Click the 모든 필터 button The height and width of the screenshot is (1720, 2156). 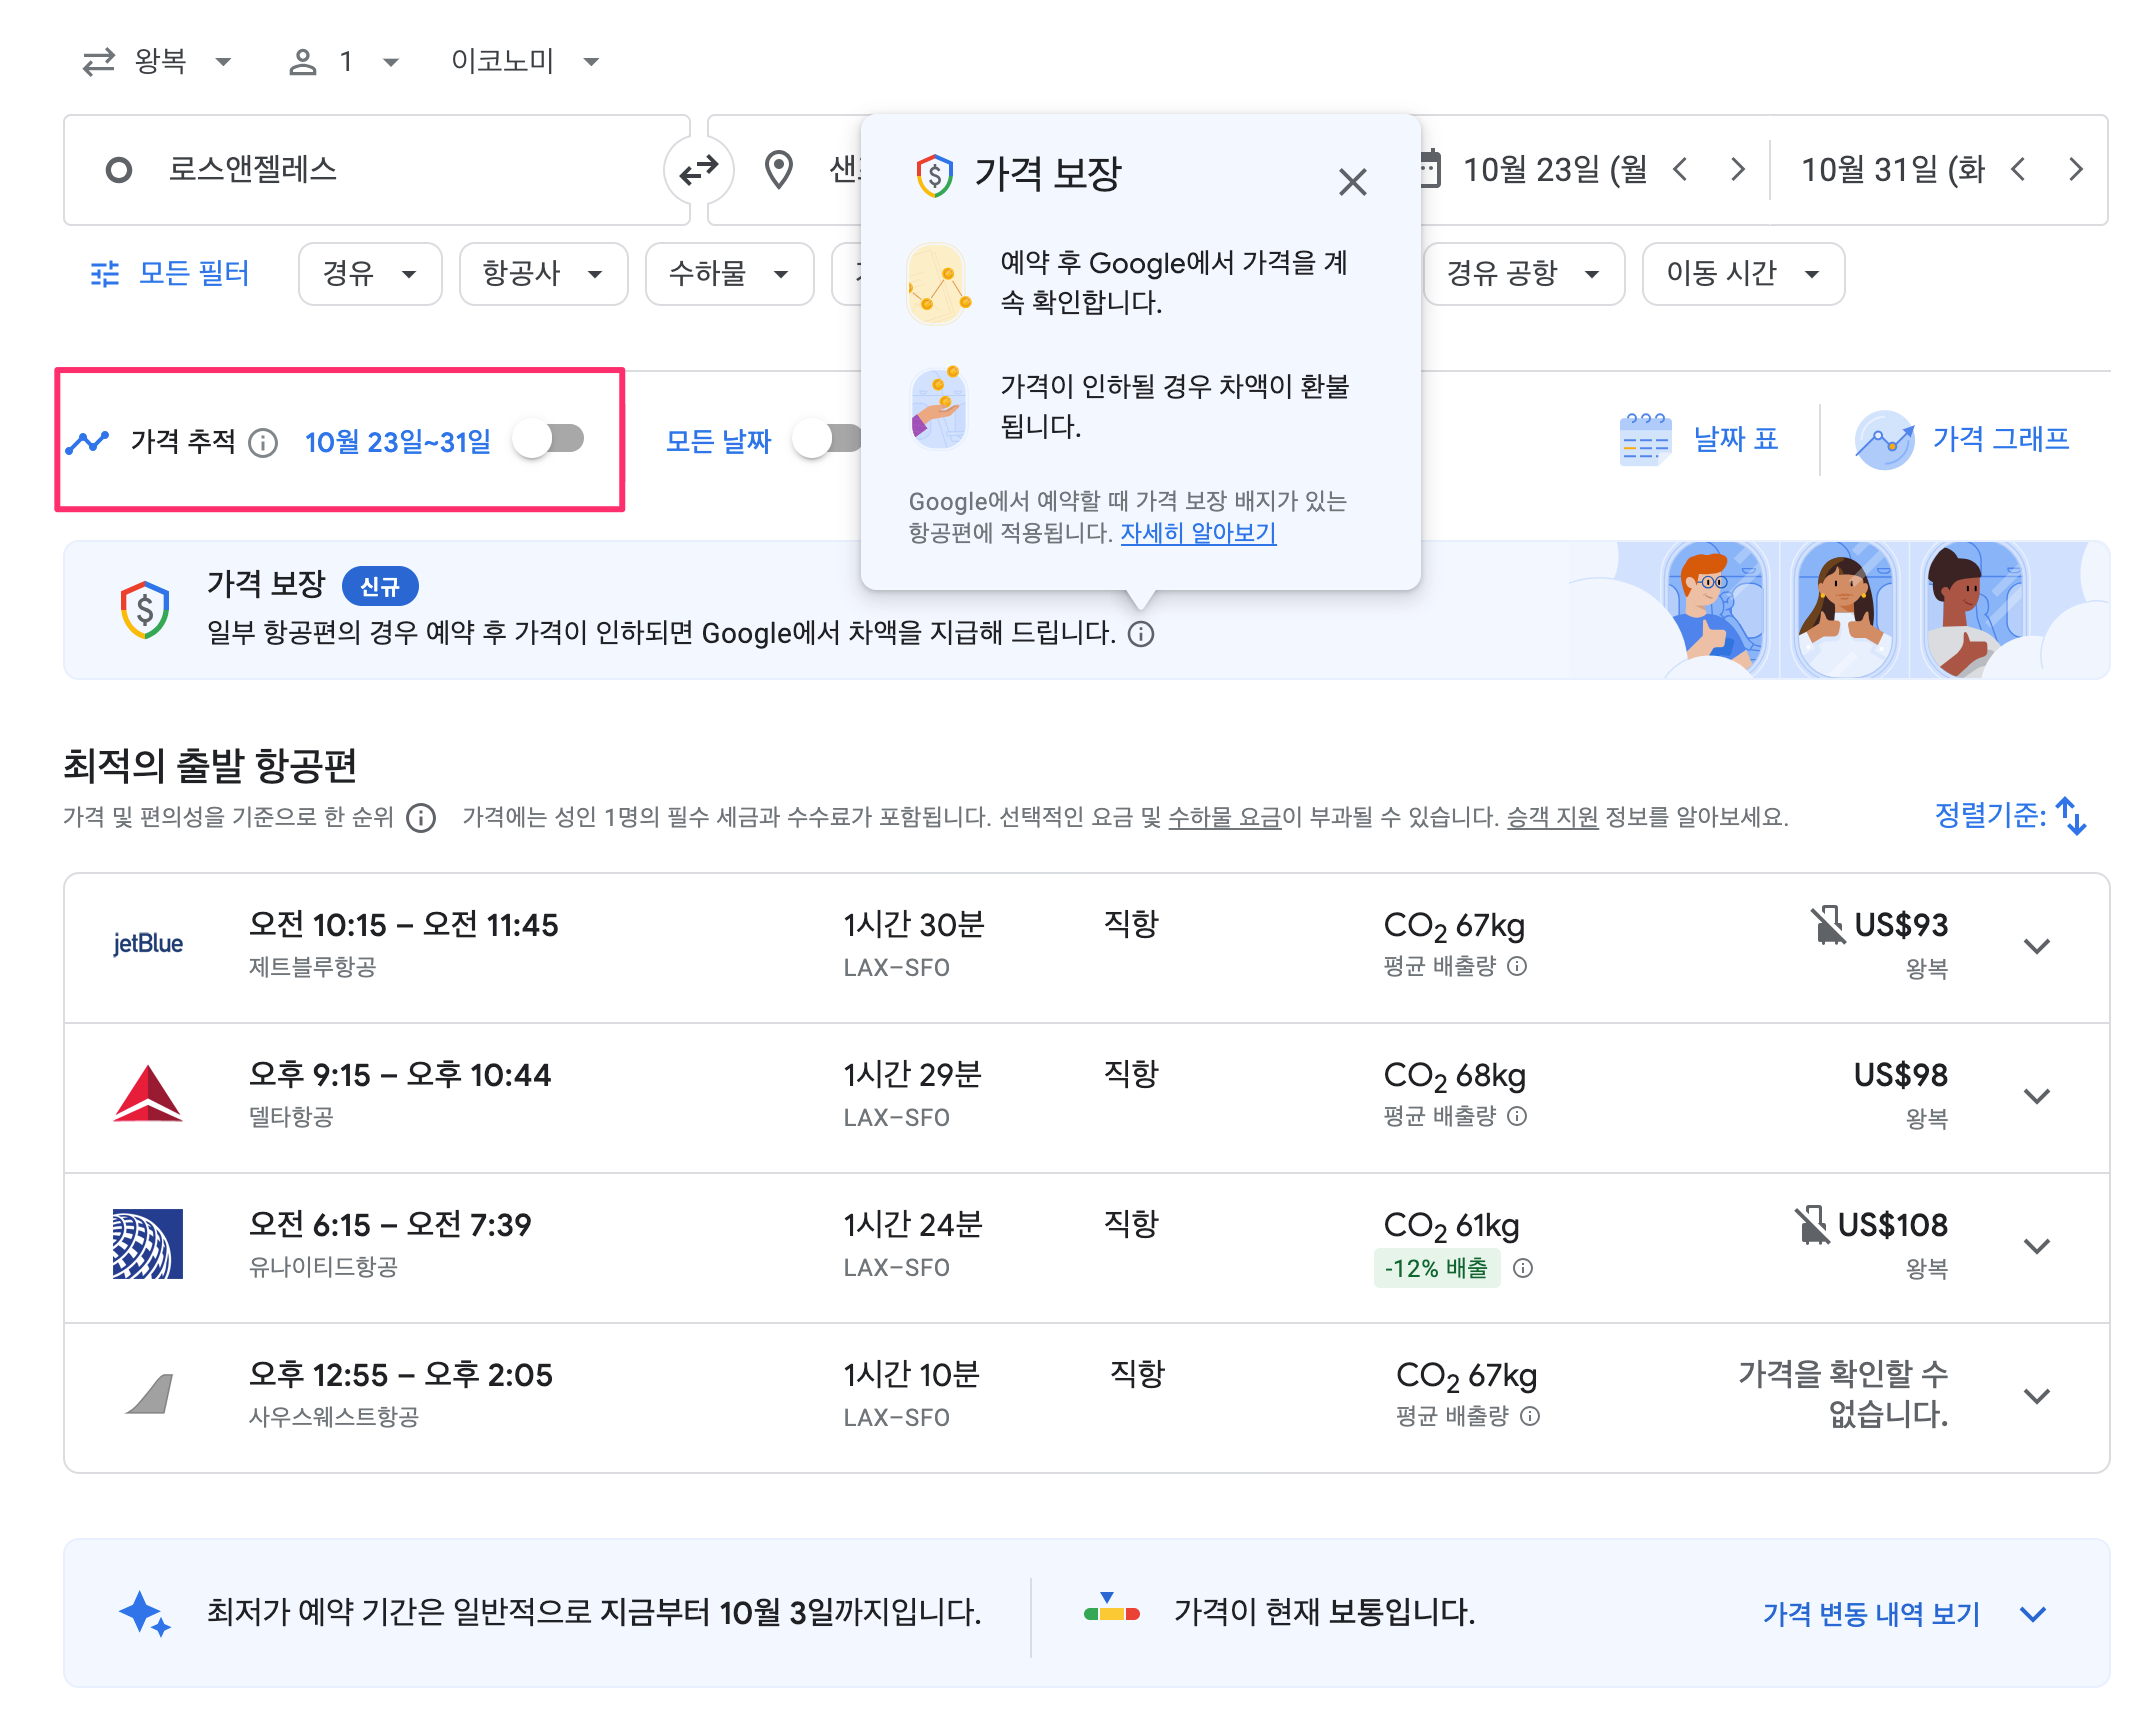[170, 273]
